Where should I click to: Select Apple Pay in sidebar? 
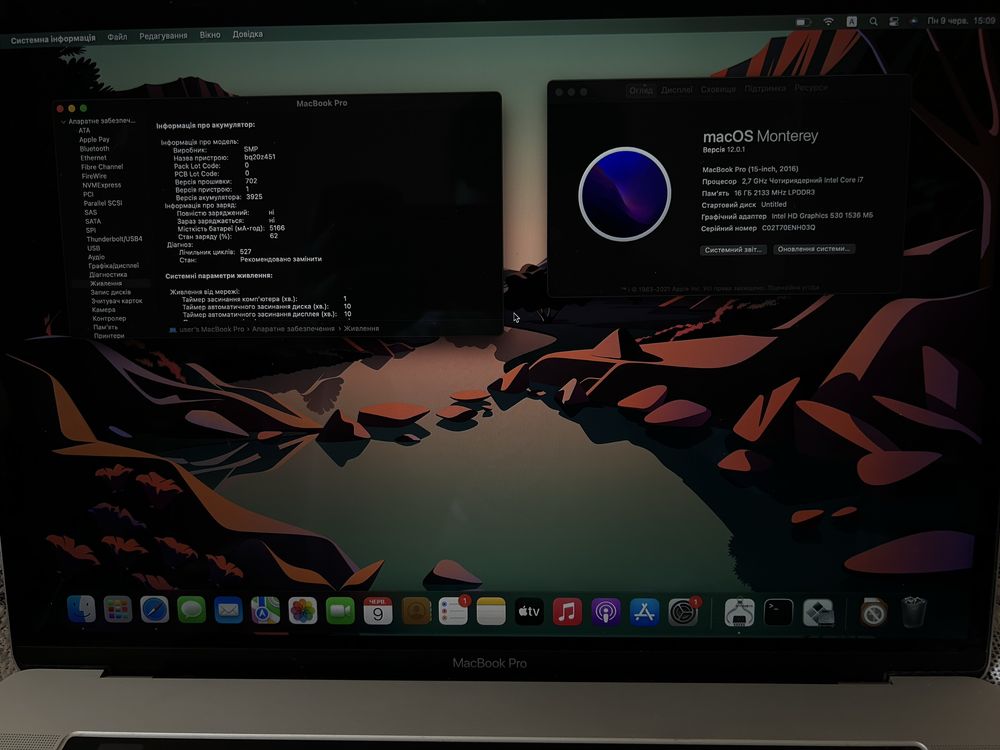(94, 139)
